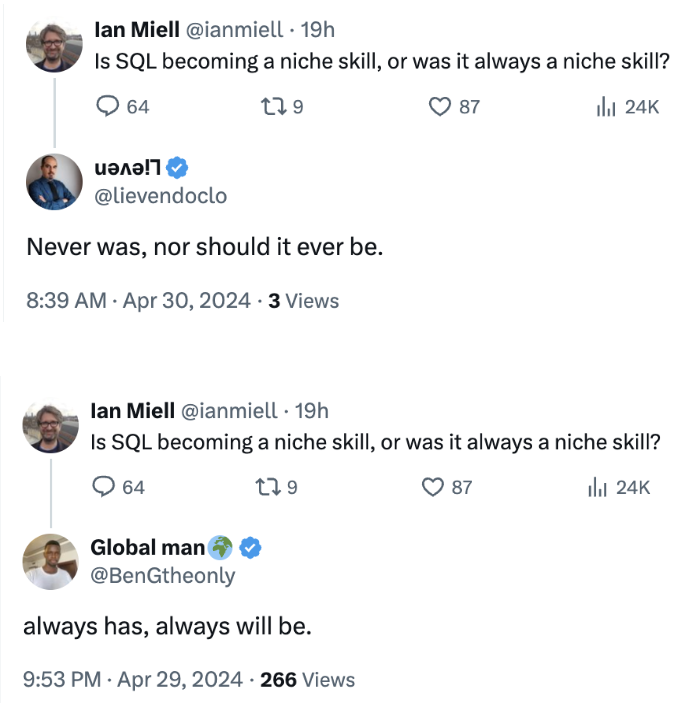Screen dimensions: 684x703
Task: Click reply icon on top Ian Miell tweet
Action: [x=108, y=106]
